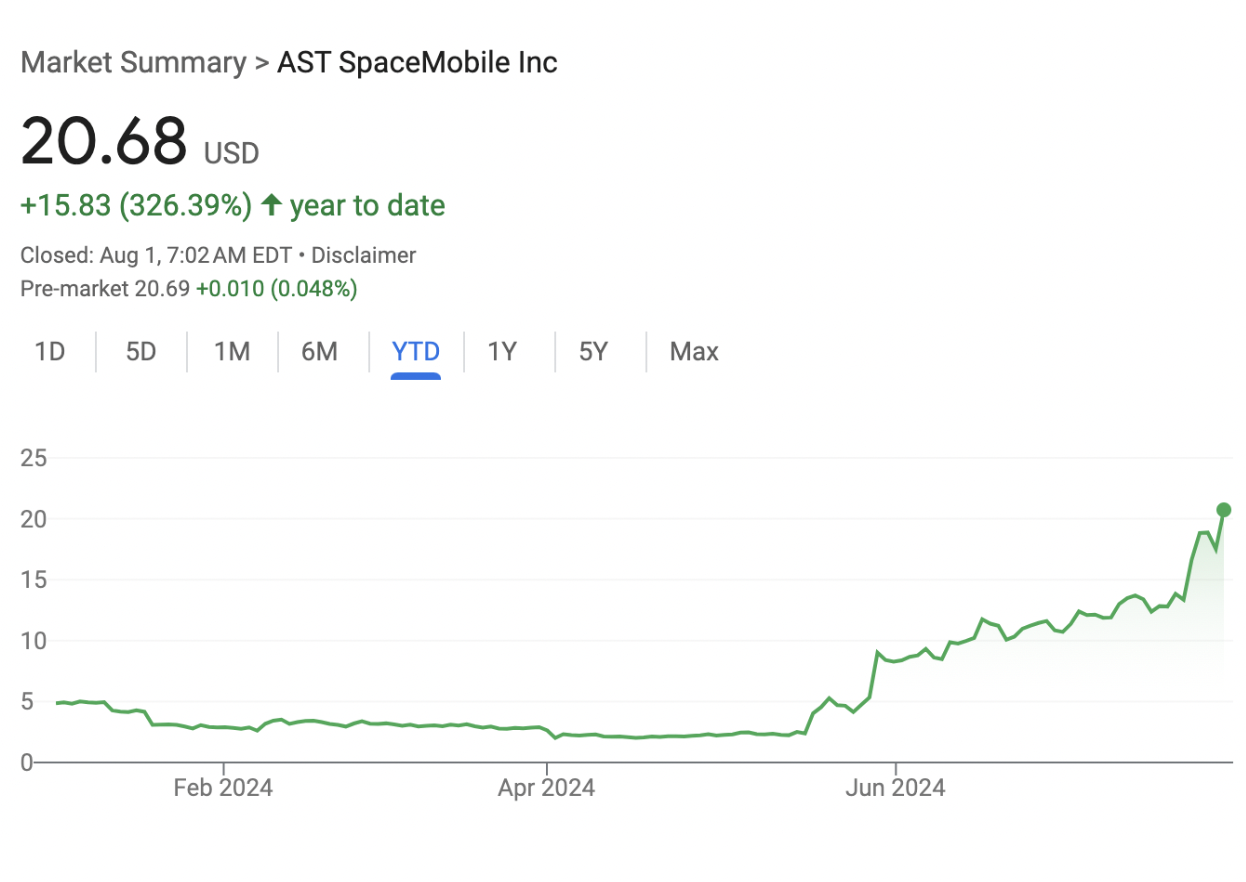Open the Market Summary breadcrumb link
The width and height of the screenshot is (1246, 882).
point(134,62)
